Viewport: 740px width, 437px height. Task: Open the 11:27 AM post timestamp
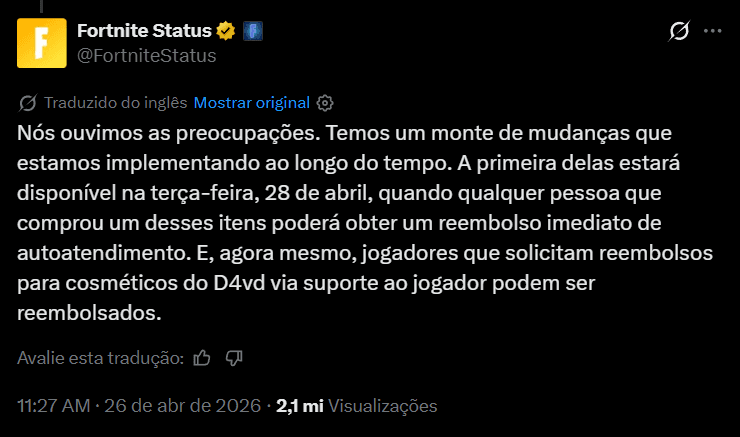tap(54, 406)
